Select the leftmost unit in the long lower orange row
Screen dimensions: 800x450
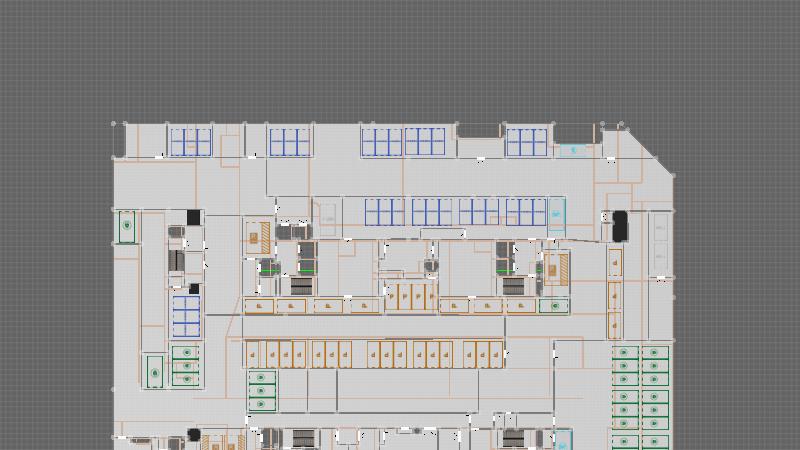[252, 354]
